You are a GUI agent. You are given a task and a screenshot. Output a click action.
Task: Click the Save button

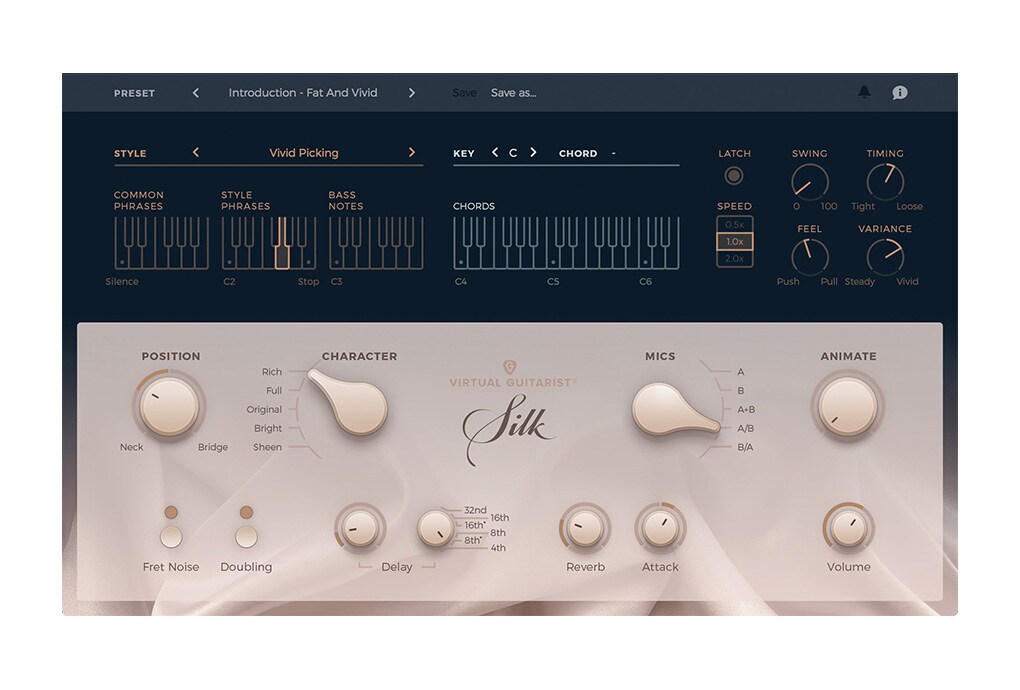click(x=464, y=93)
